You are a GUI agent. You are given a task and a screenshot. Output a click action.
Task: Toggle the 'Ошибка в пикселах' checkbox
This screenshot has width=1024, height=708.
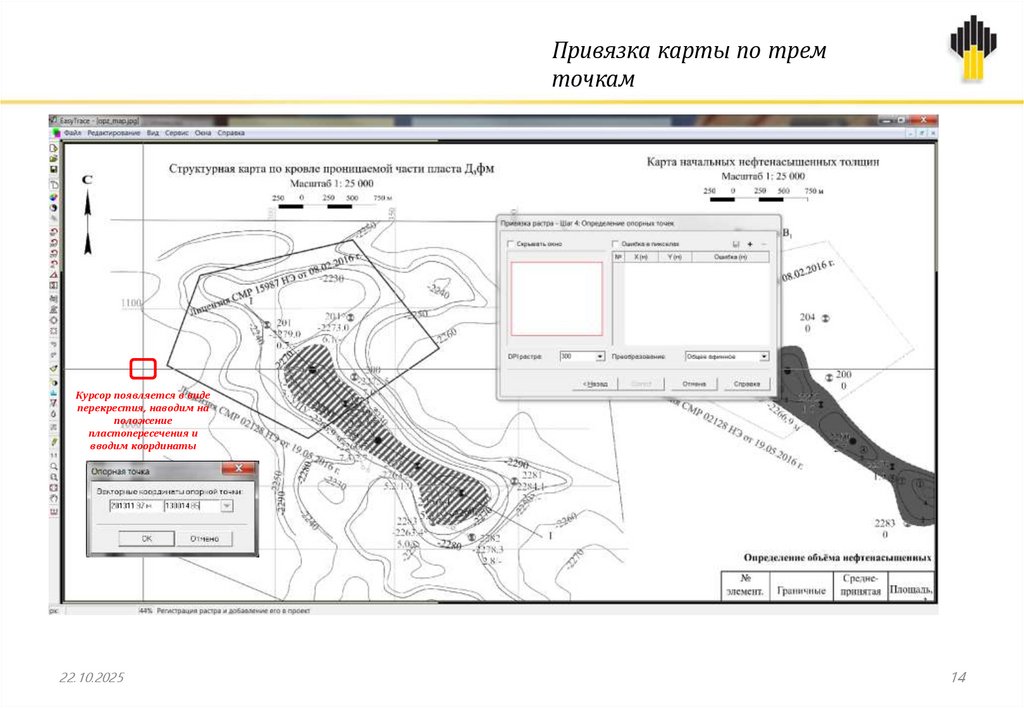615,244
